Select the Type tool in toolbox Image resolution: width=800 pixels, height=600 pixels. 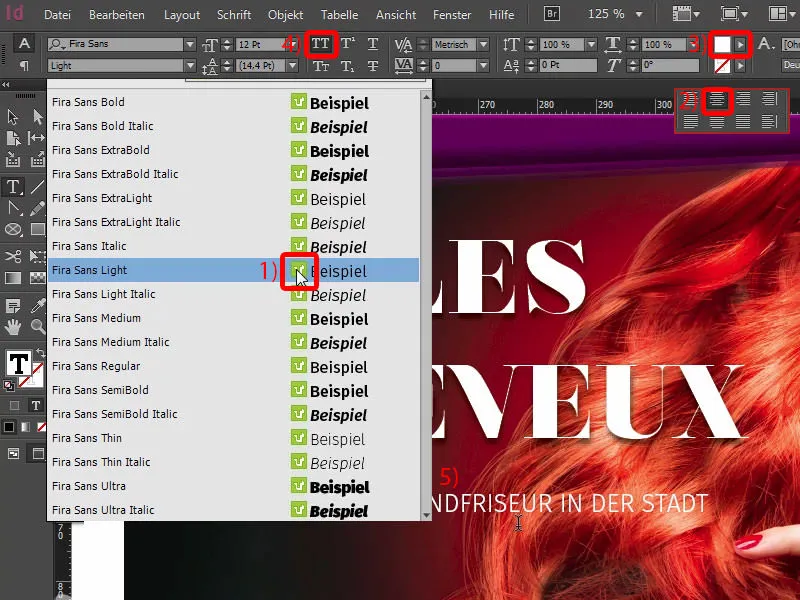(13, 187)
